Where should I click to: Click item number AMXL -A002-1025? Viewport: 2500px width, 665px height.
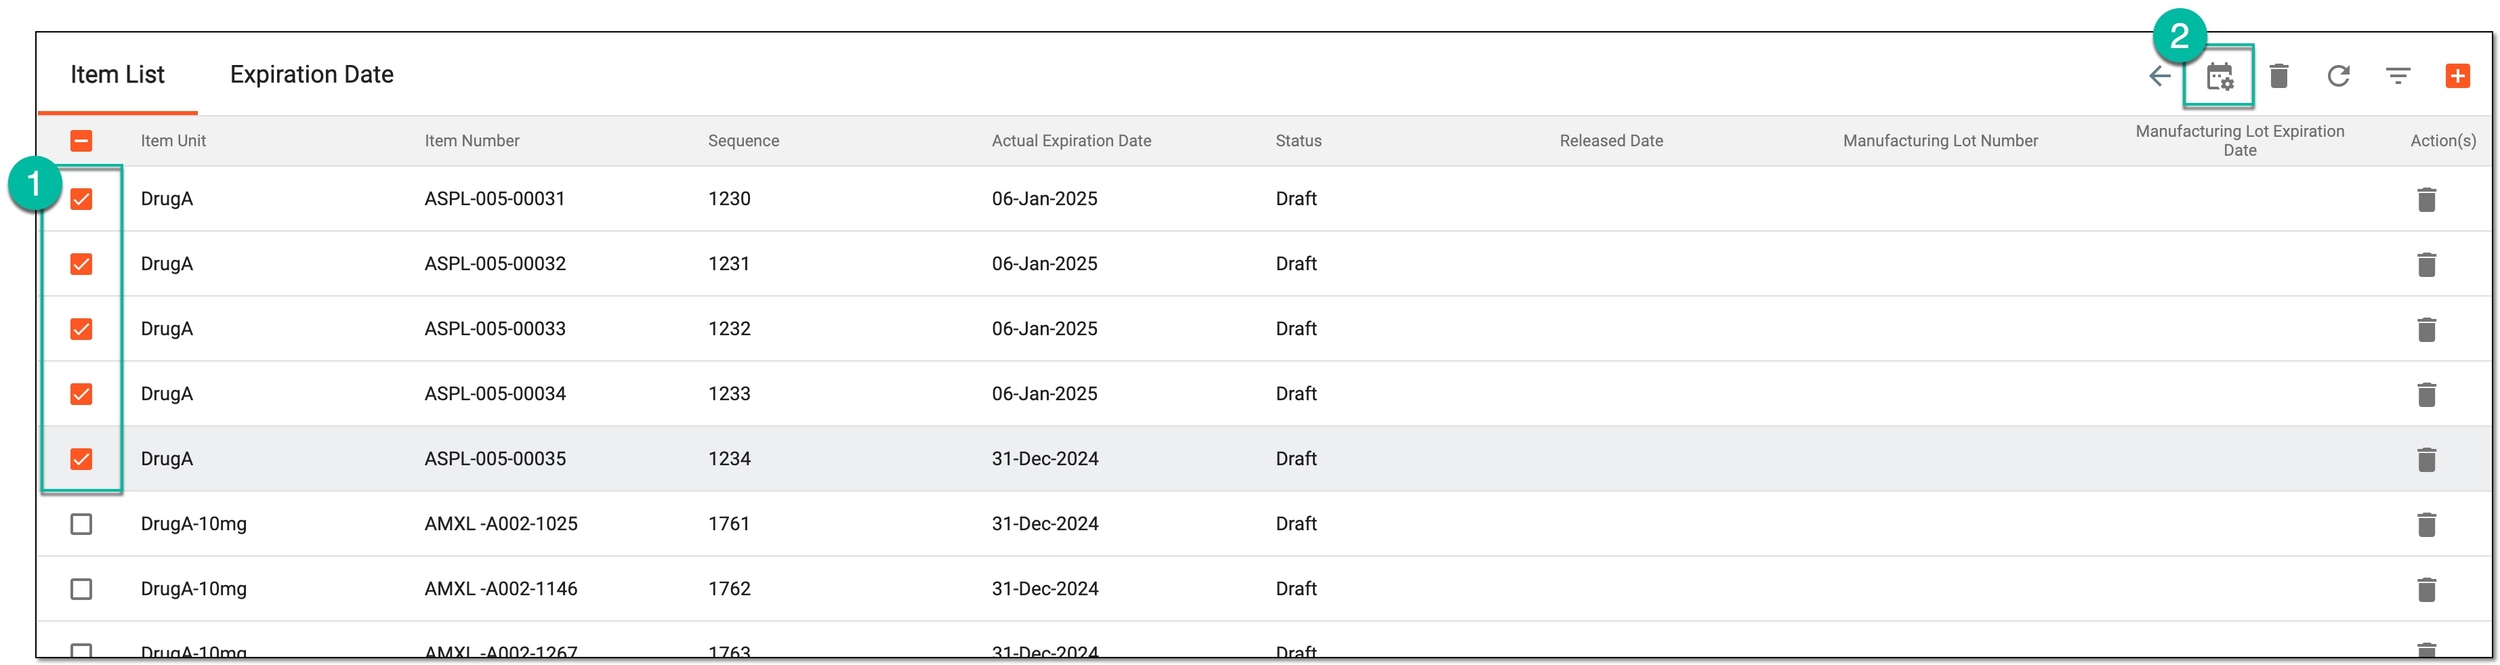pos(500,524)
